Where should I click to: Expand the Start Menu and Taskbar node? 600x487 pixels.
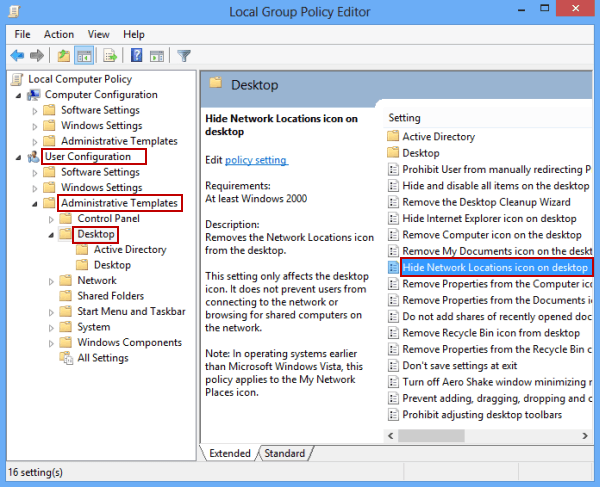51,312
